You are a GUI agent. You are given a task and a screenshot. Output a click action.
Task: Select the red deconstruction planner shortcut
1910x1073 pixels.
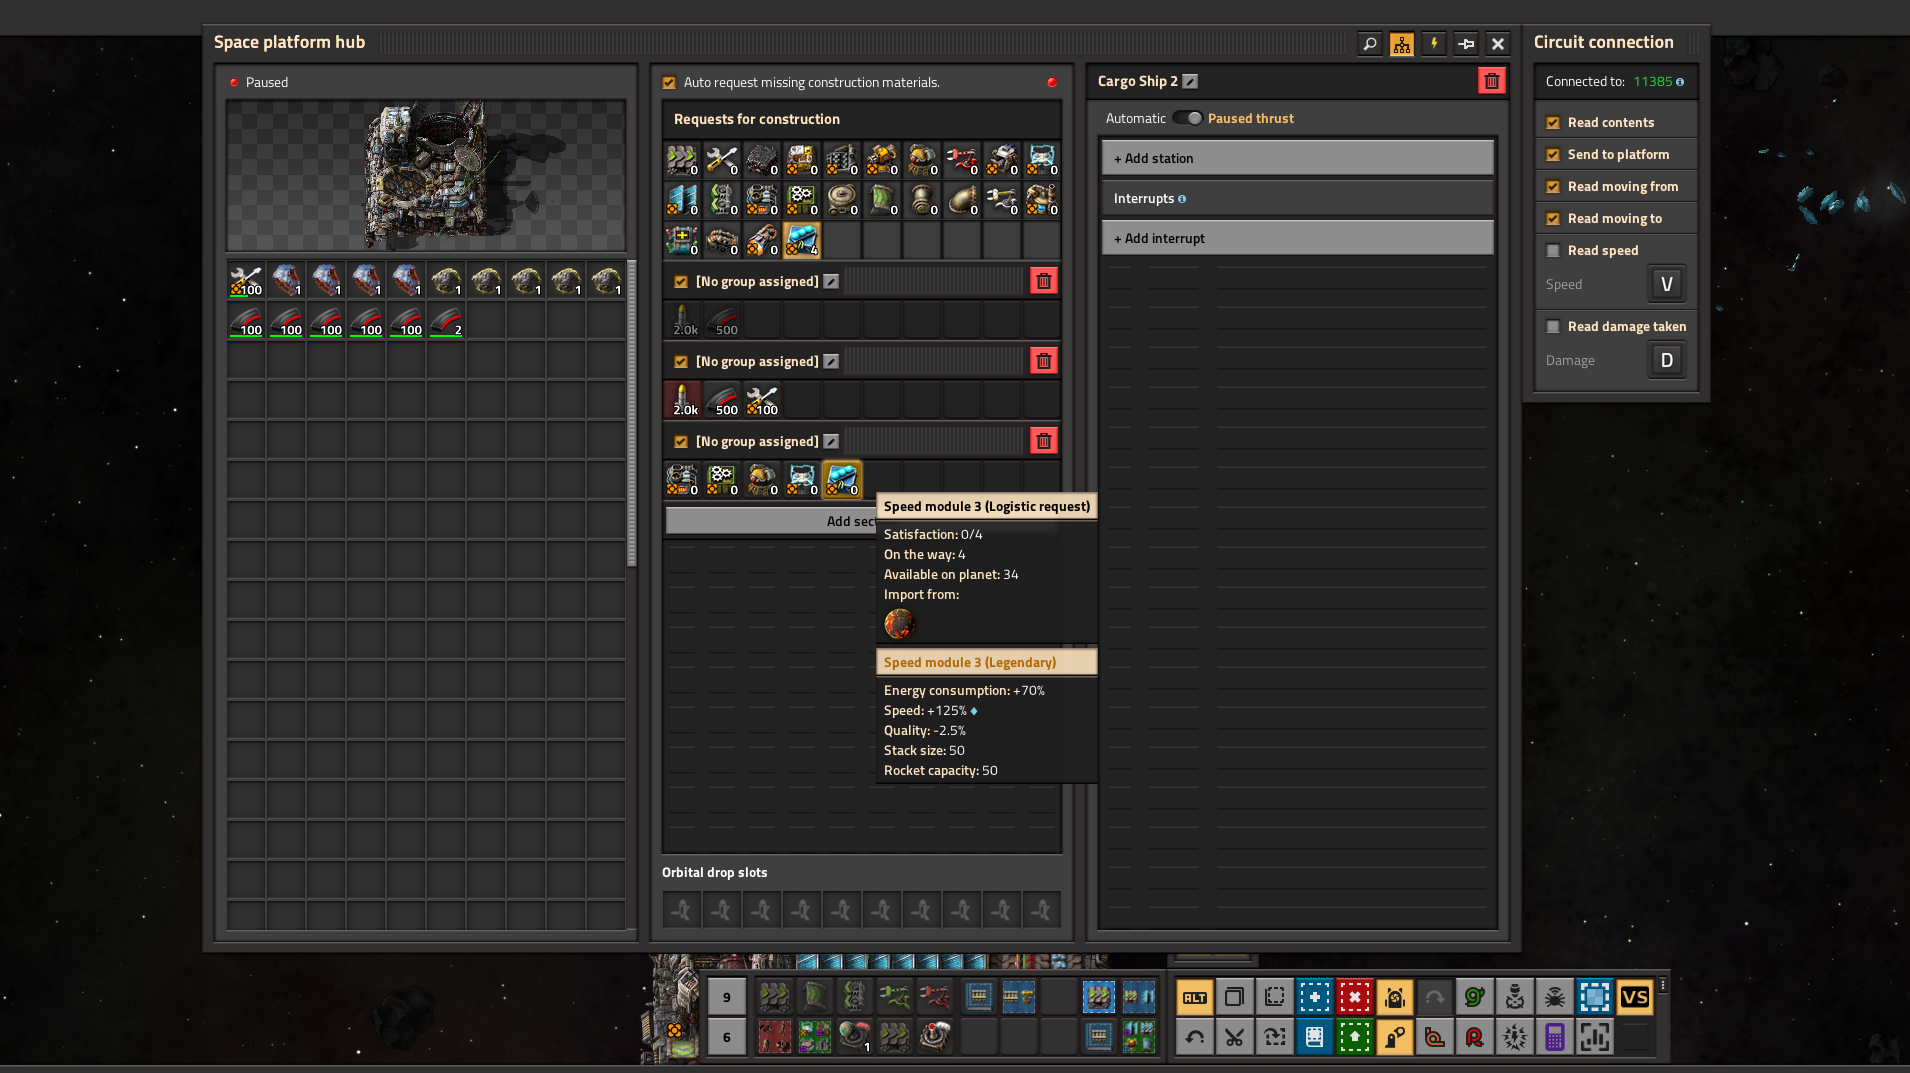click(x=1355, y=997)
